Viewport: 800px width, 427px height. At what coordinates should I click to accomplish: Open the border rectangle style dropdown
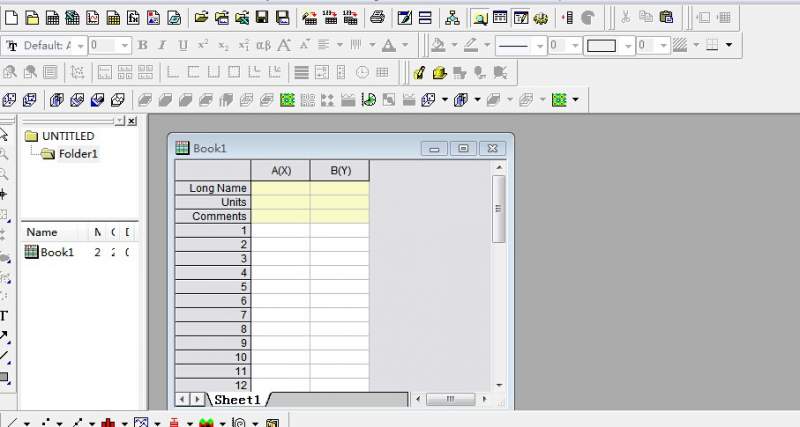point(629,46)
